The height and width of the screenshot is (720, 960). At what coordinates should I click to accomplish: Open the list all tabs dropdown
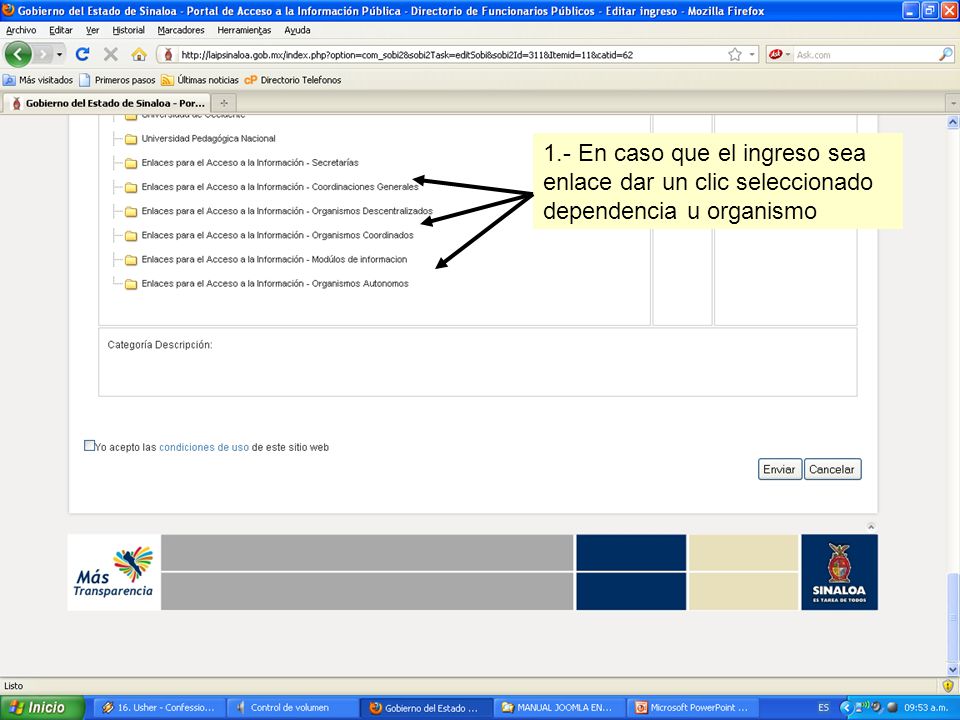coord(953,103)
